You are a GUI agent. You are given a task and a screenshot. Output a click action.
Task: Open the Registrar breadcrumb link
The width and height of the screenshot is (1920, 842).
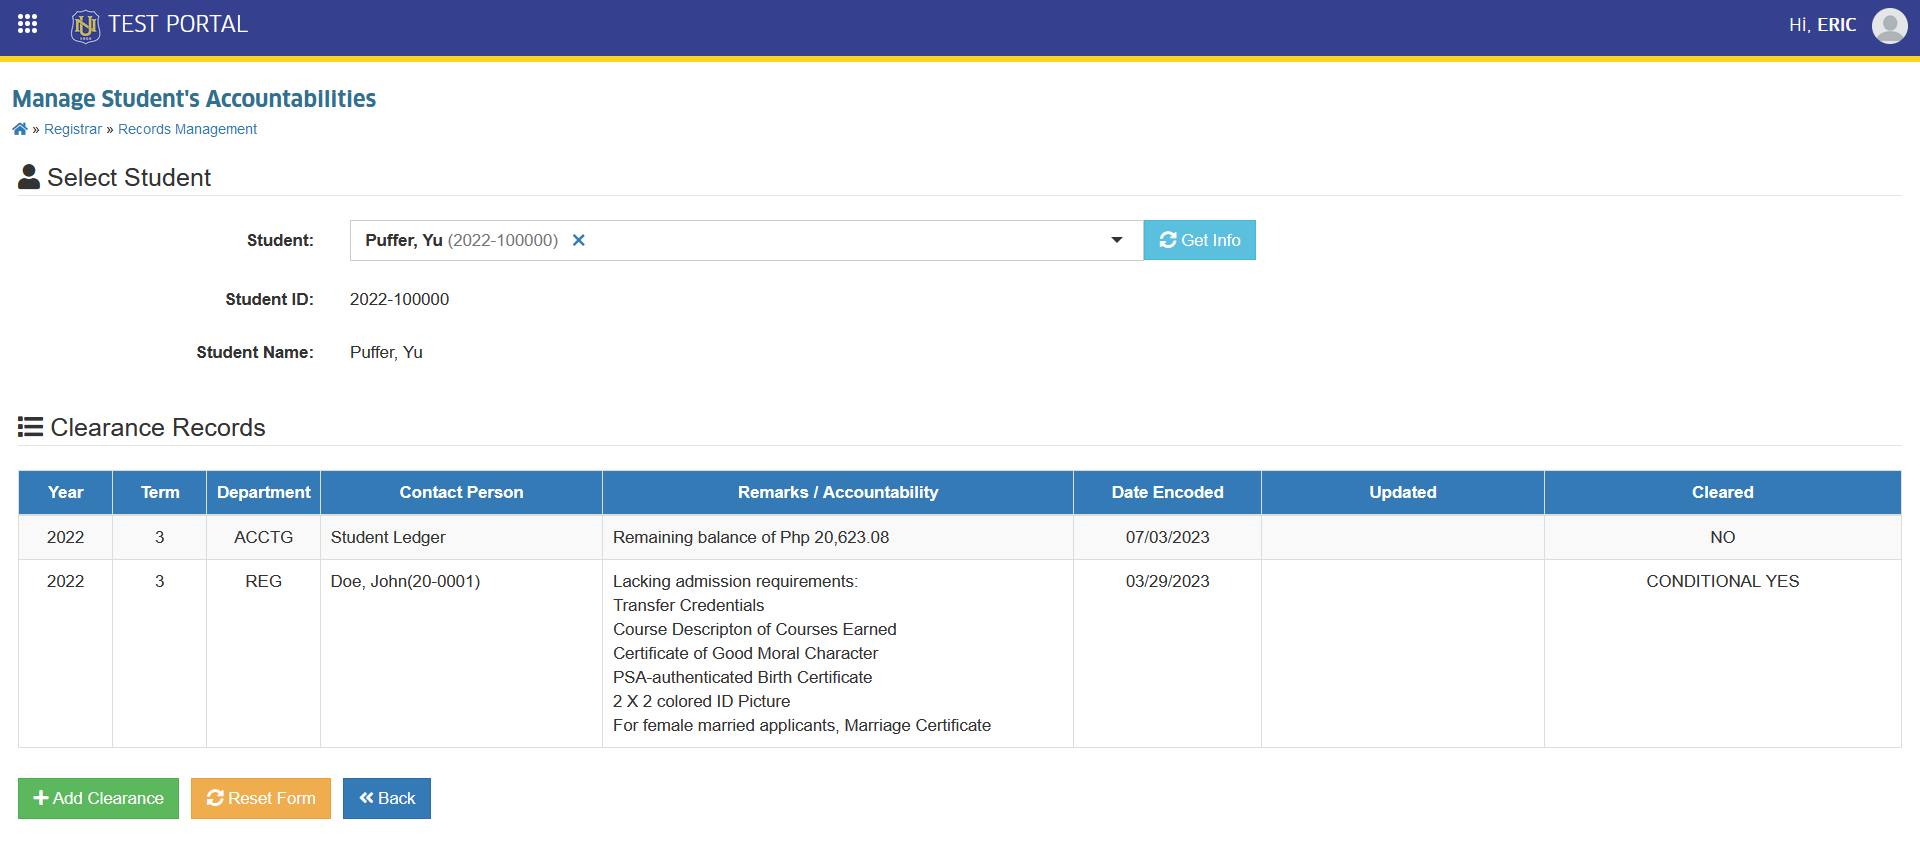click(73, 129)
